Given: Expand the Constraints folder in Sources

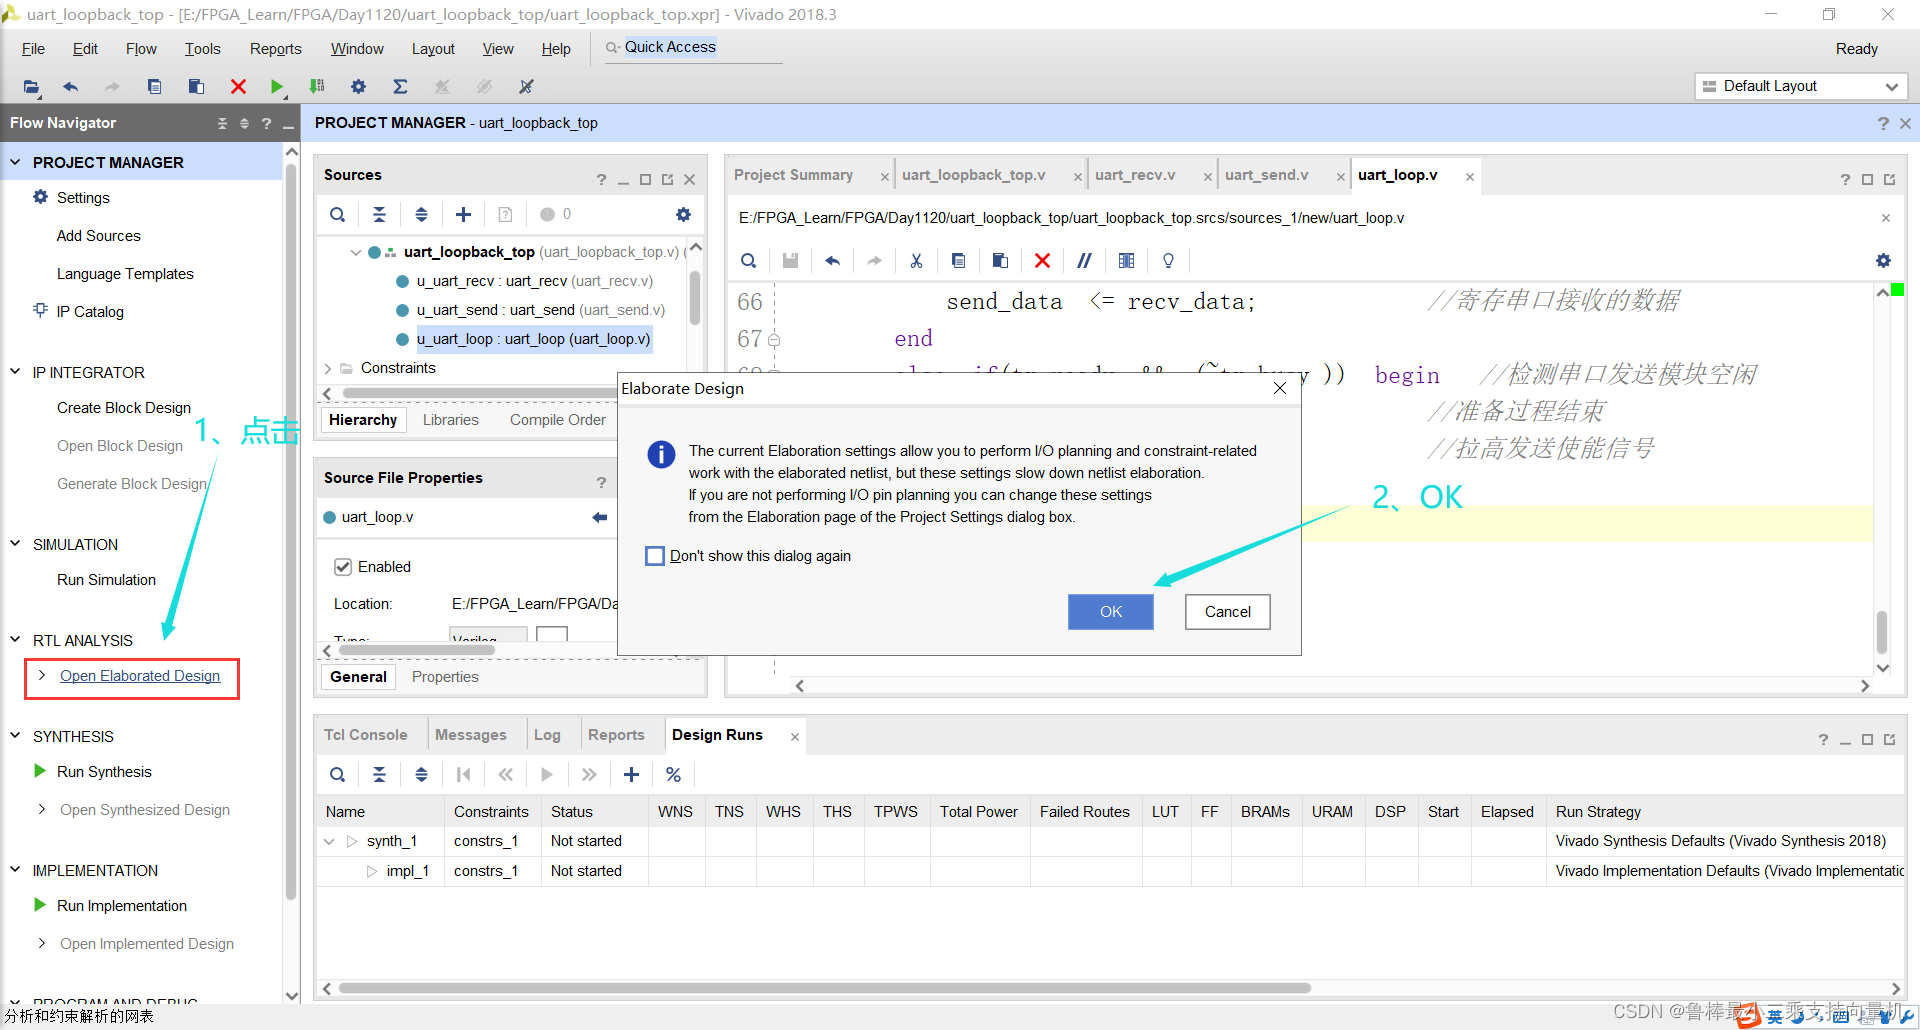Looking at the screenshot, I should (x=328, y=368).
